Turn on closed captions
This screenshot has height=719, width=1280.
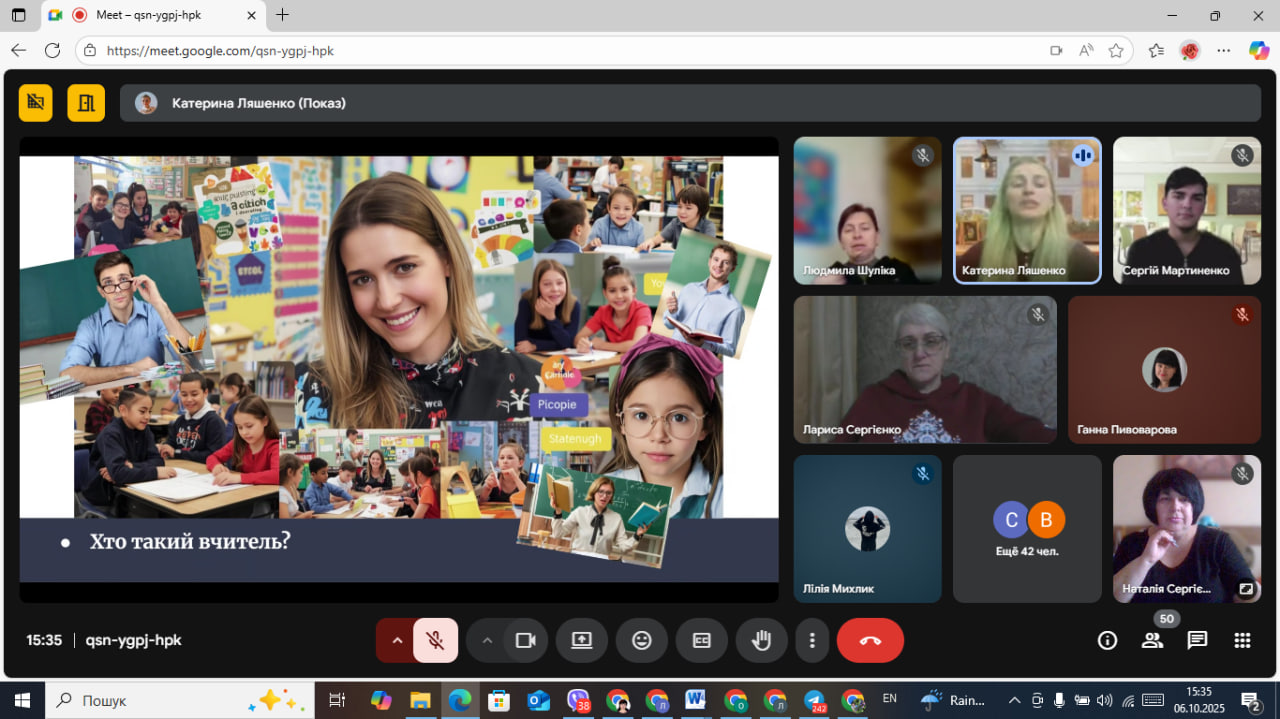(x=701, y=641)
